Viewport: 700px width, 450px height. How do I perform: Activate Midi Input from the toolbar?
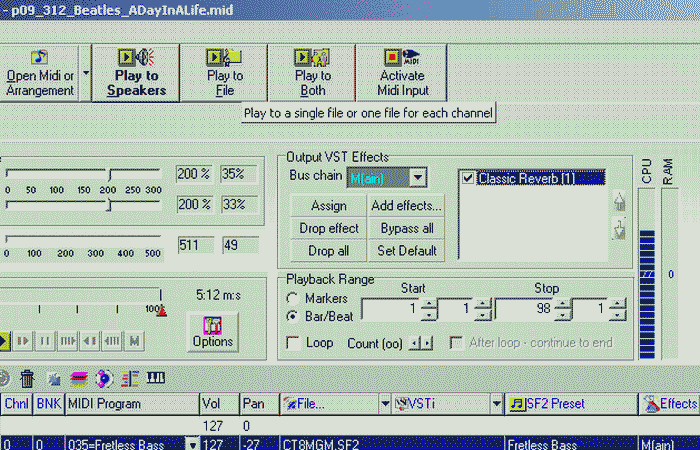(x=401, y=72)
